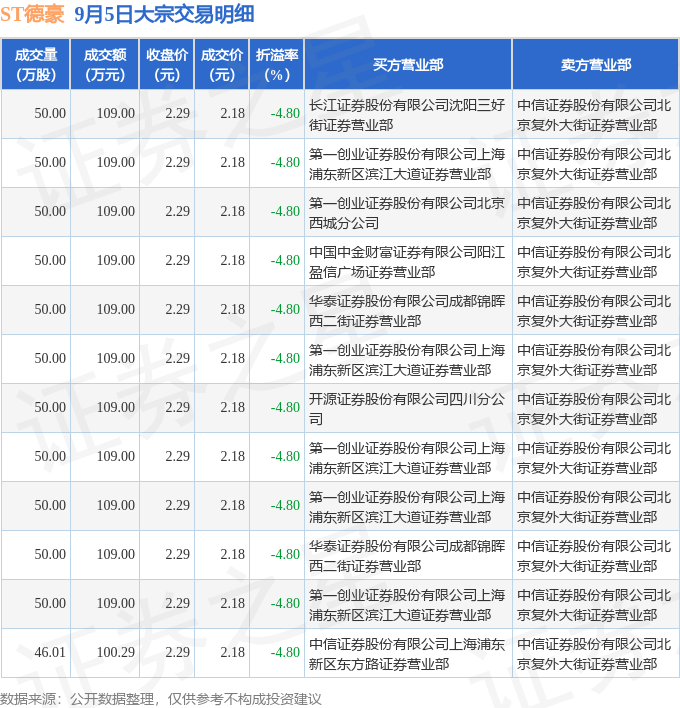Image resolution: width=680 pixels, height=708 pixels.
Task: Select buyer 长江证券股份有限公司沈阳三好街证券营业部
Action: click(x=407, y=115)
